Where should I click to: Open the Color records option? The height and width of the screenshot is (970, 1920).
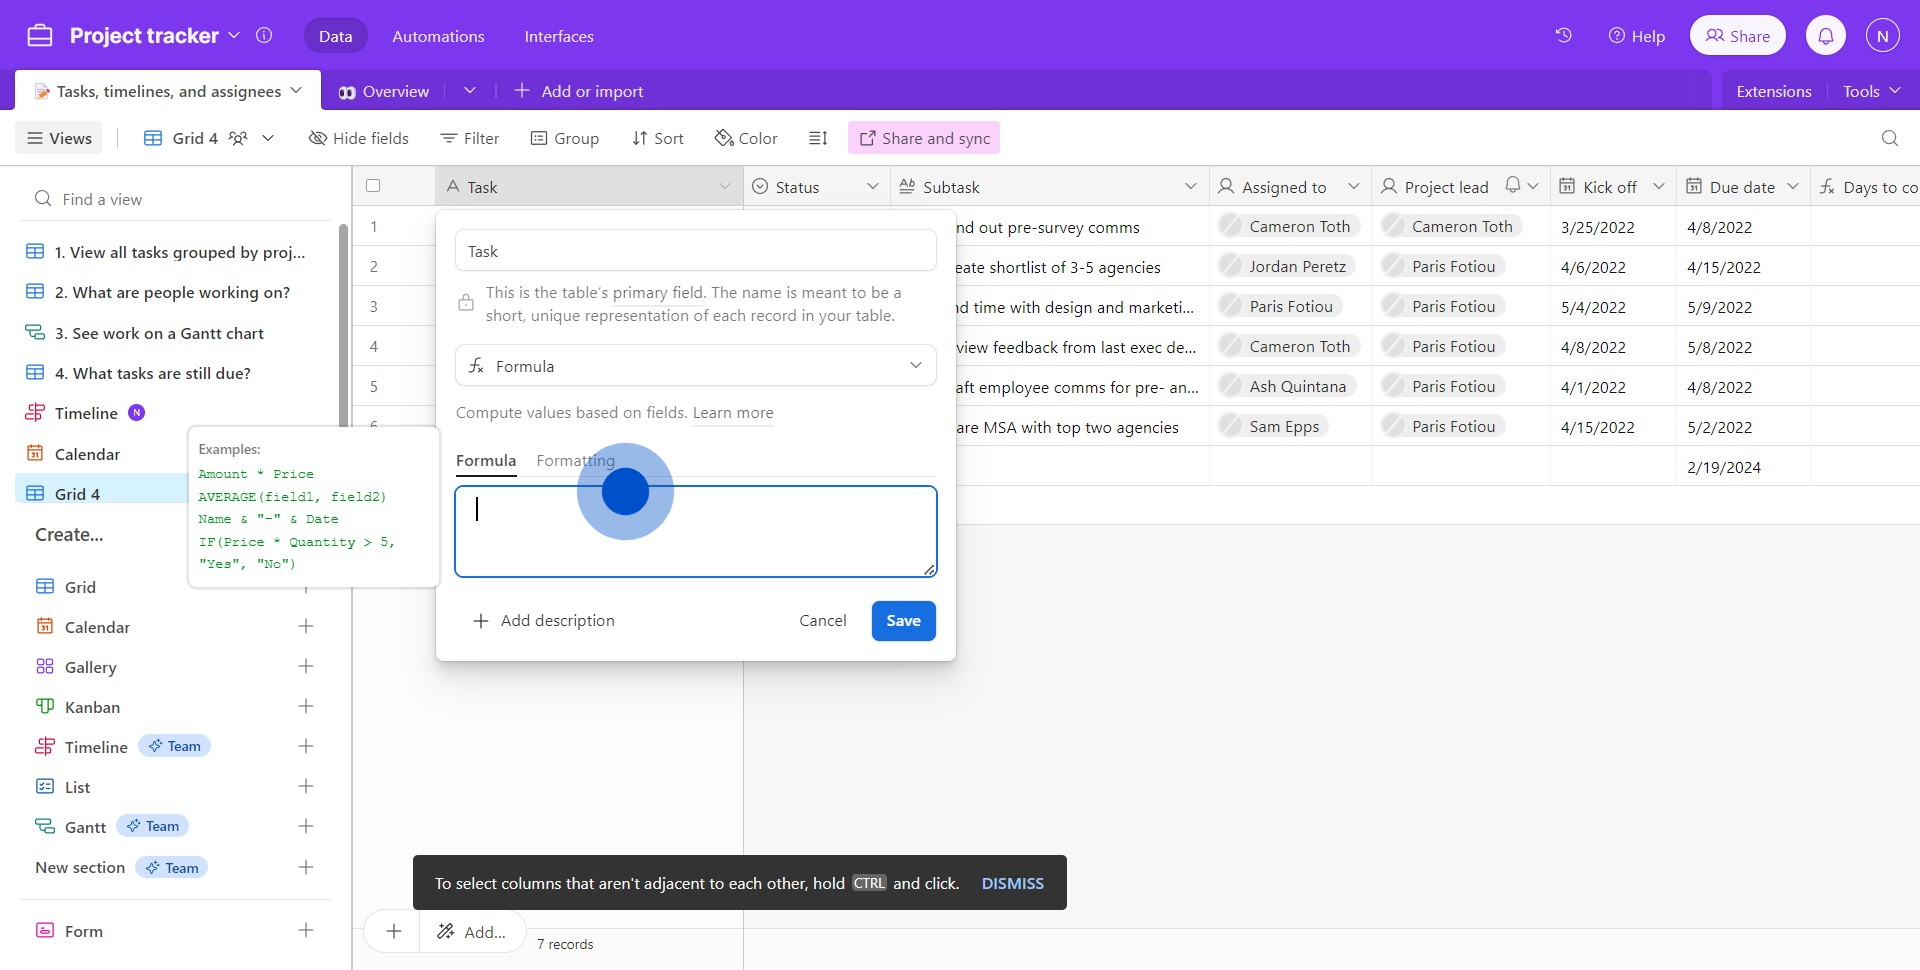[746, 138]
